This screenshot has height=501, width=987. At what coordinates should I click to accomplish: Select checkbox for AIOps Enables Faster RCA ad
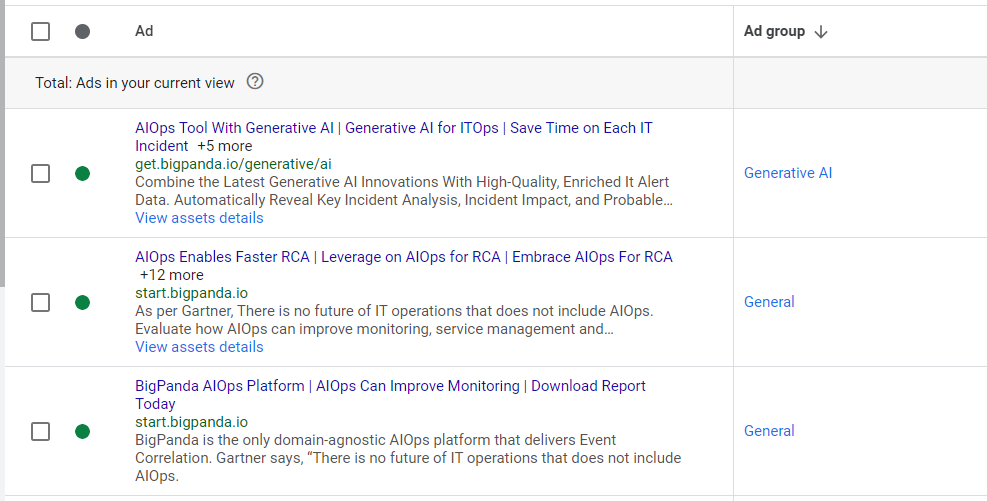point(40,302)
